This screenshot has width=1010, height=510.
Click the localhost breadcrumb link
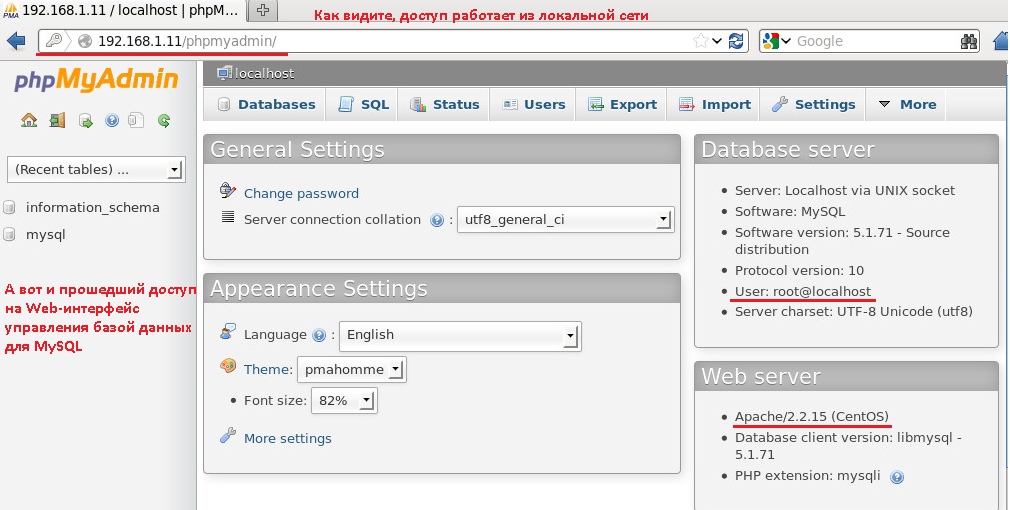pyautogui.click(x=264, y=73)
